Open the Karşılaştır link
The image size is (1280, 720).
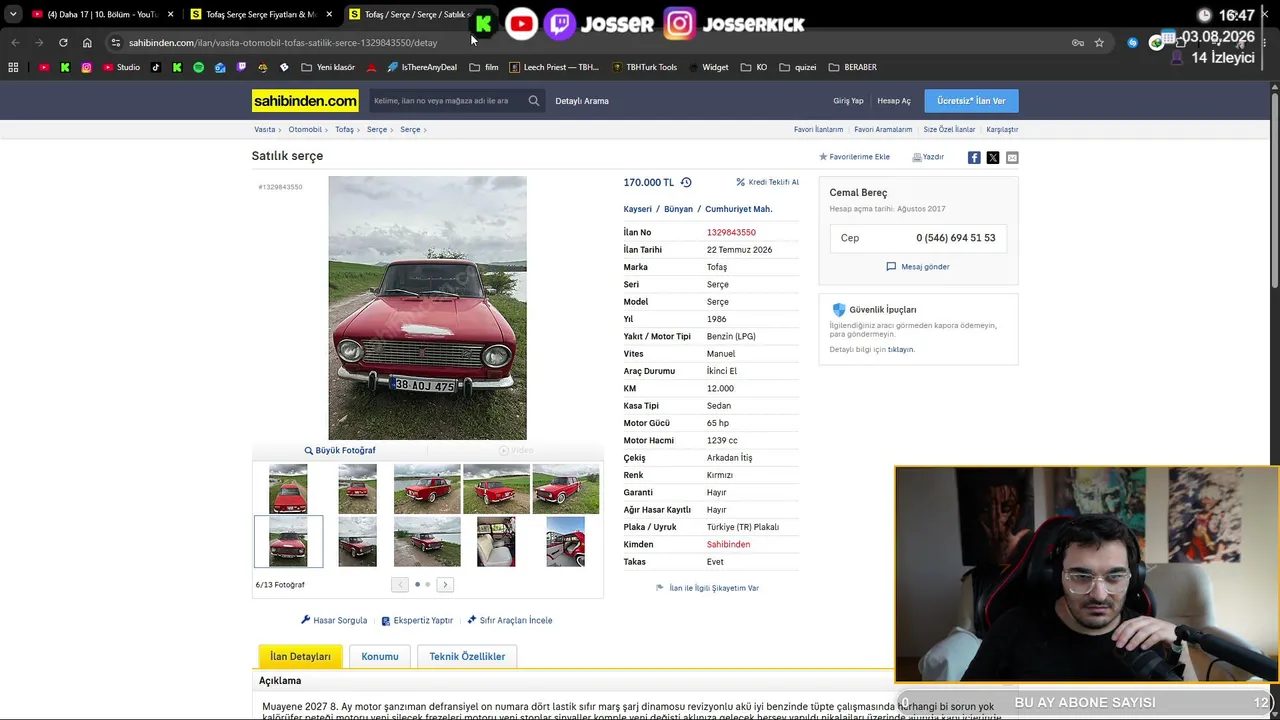(x=1002, y=130)
